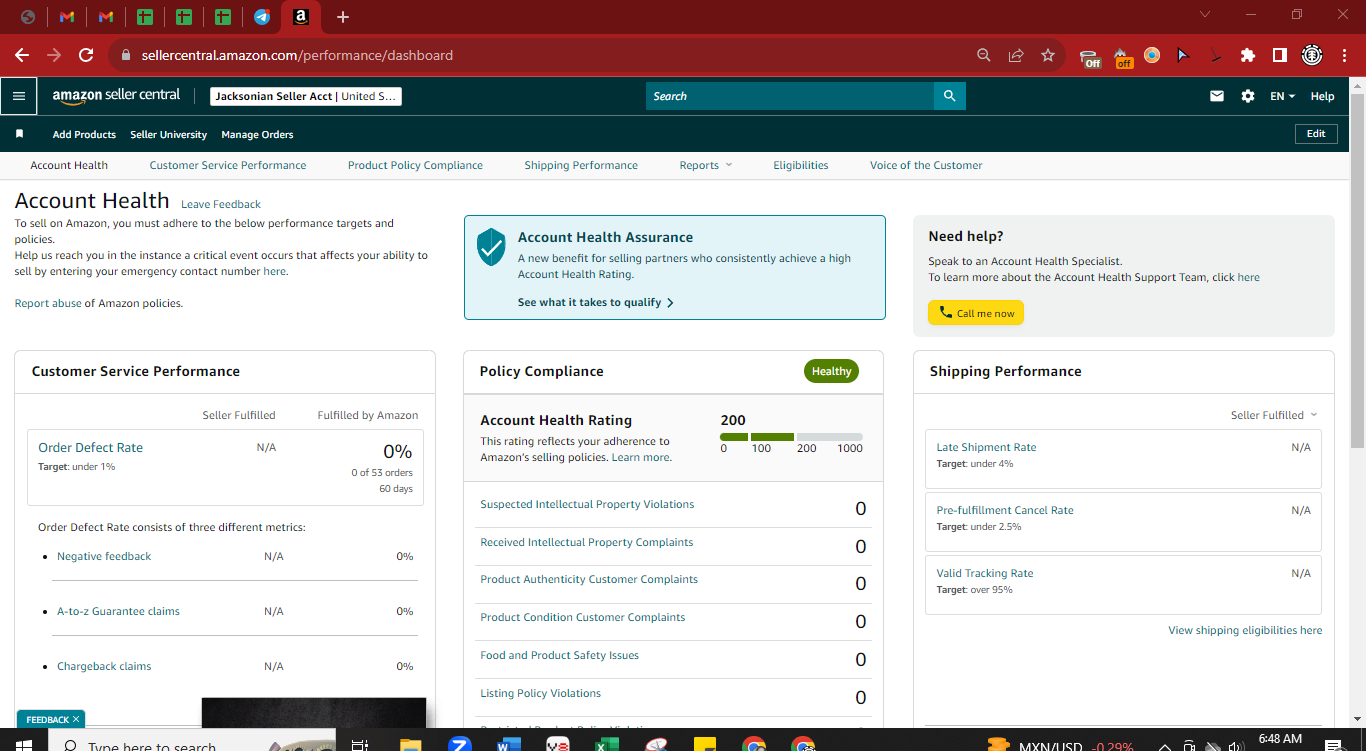Open the Chrome three-dot menu
Image resolution: width=1366 pixels, height=751 pixels.
click(1344, 55)
